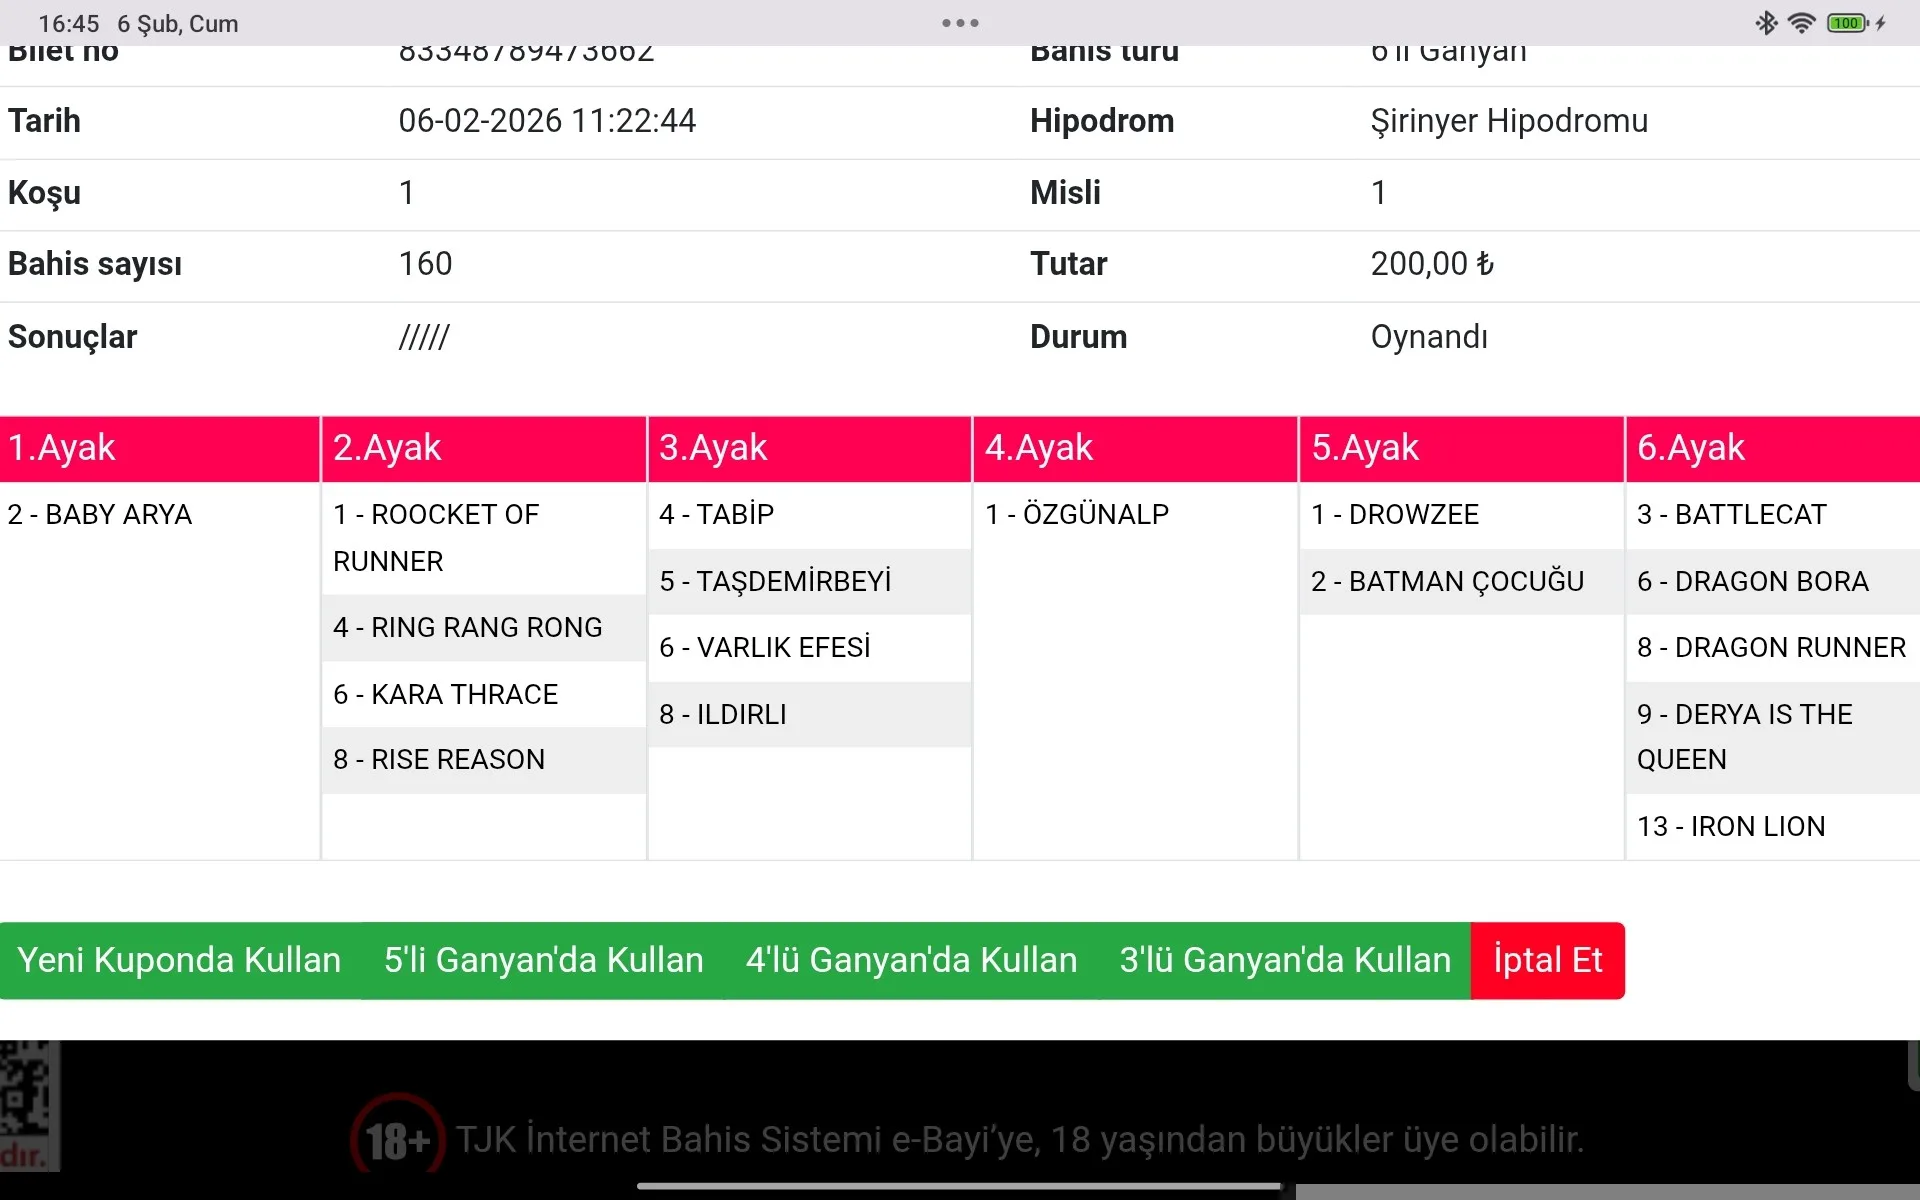Tap the battery indicator icon
Viewport: 1920px width, 1200px height.
pos(1847,23)
